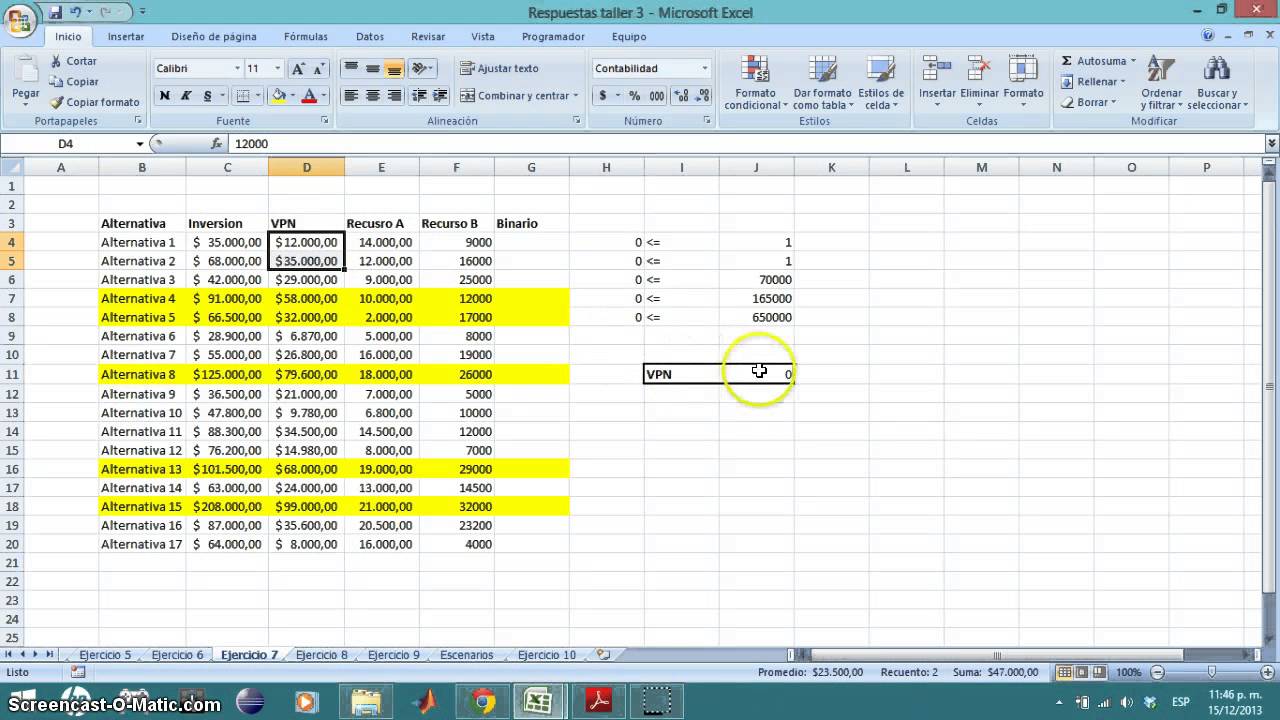Click the Cortar scissors button

pyautogui.click(x=74, y=61)
